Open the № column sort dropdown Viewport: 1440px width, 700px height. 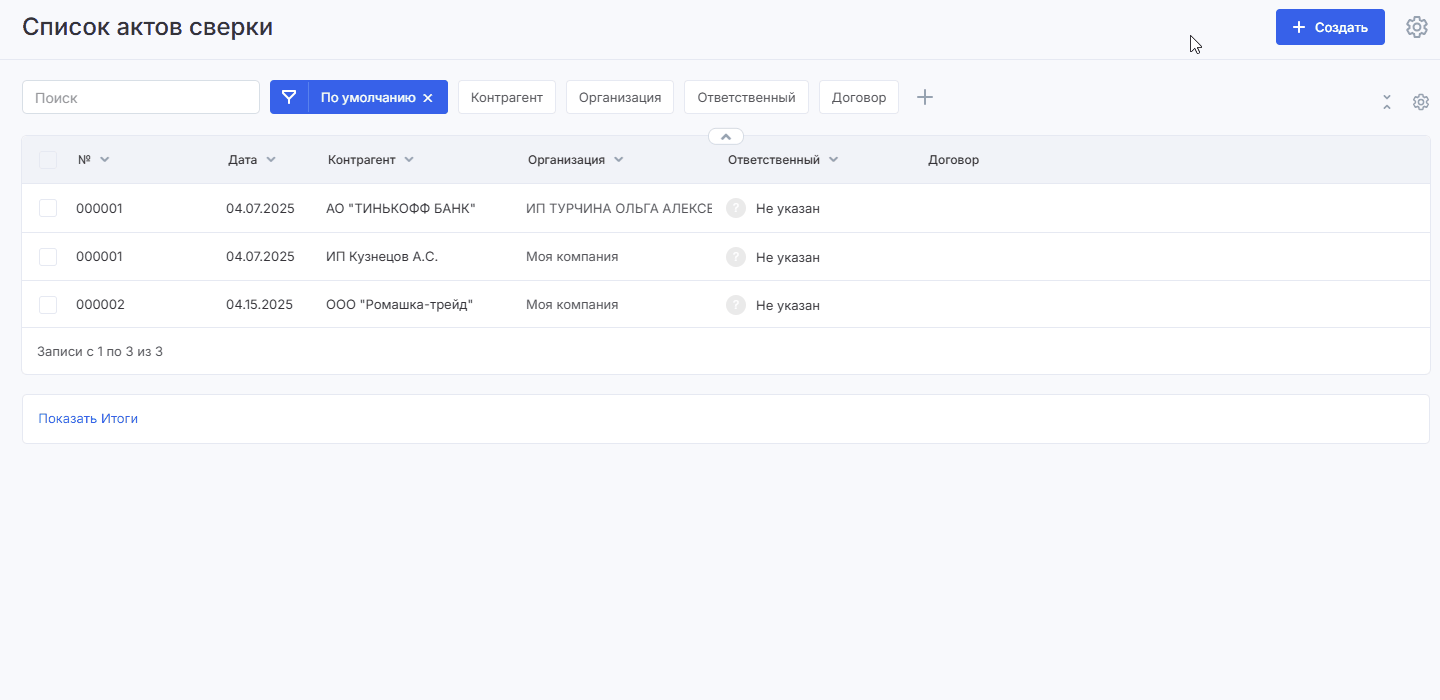[x=105, y=160]
